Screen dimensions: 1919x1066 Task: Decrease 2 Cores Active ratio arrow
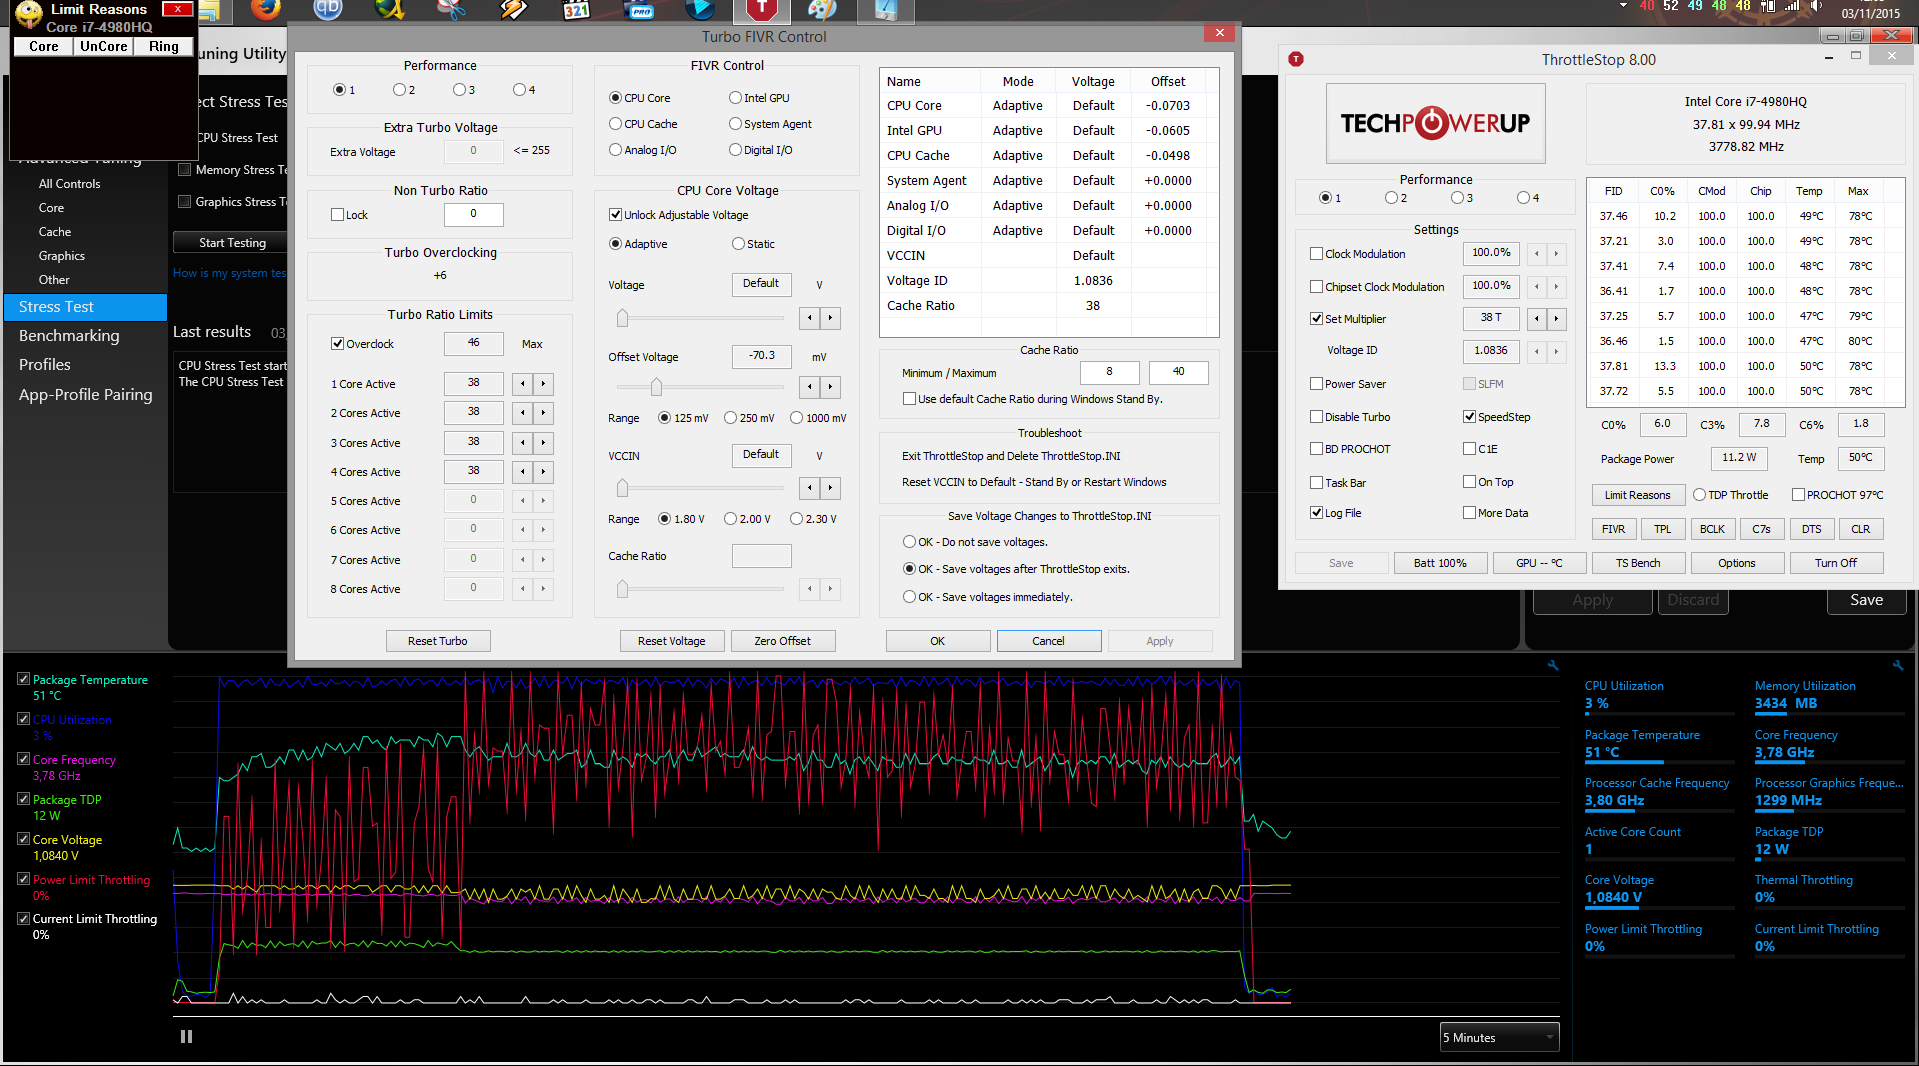[x=522, y=413]
